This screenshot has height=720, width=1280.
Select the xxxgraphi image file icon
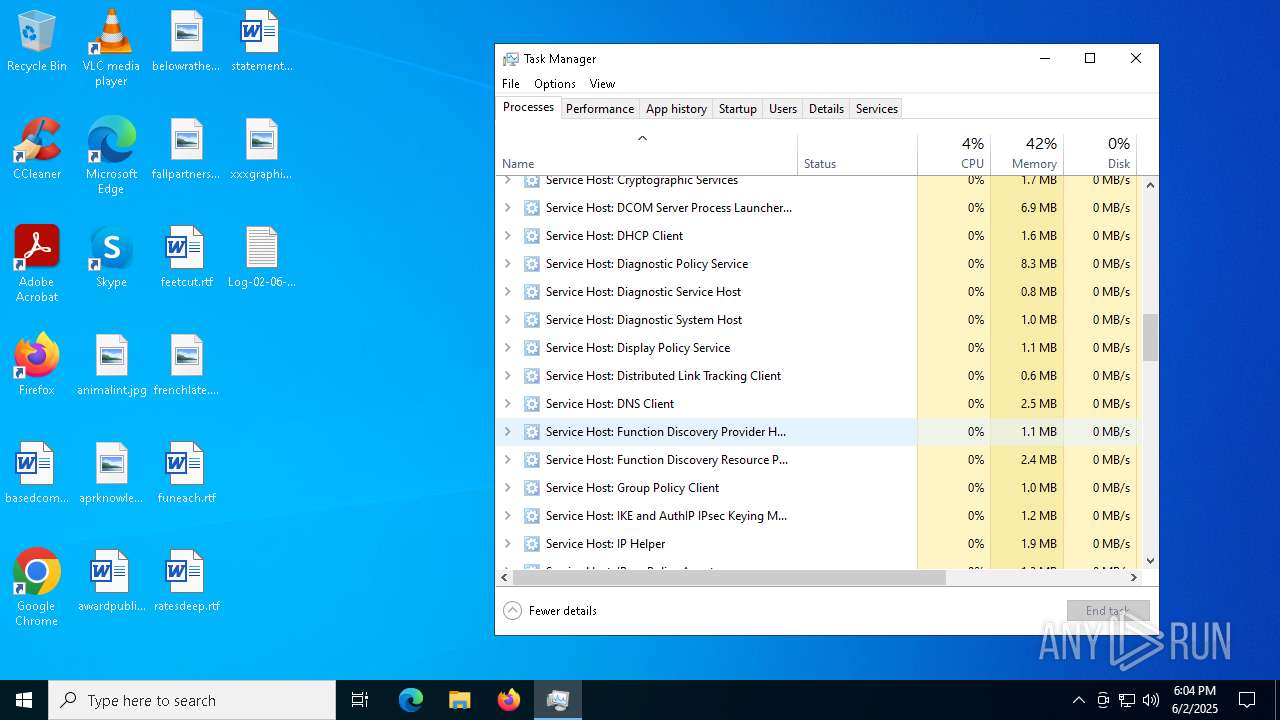(x=261, y=149)
